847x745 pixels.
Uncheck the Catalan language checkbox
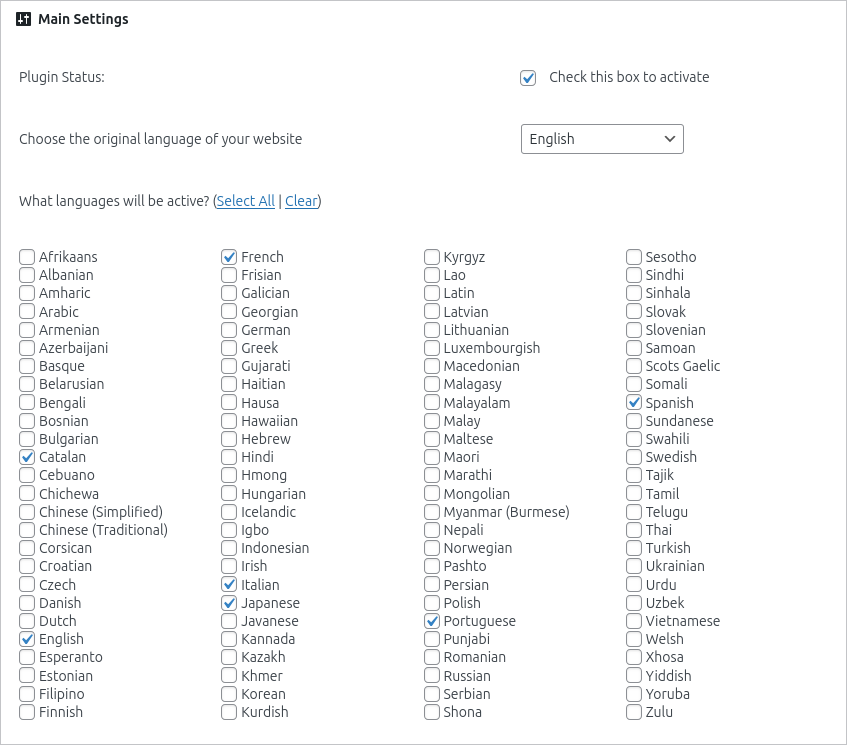coord(27,457)
